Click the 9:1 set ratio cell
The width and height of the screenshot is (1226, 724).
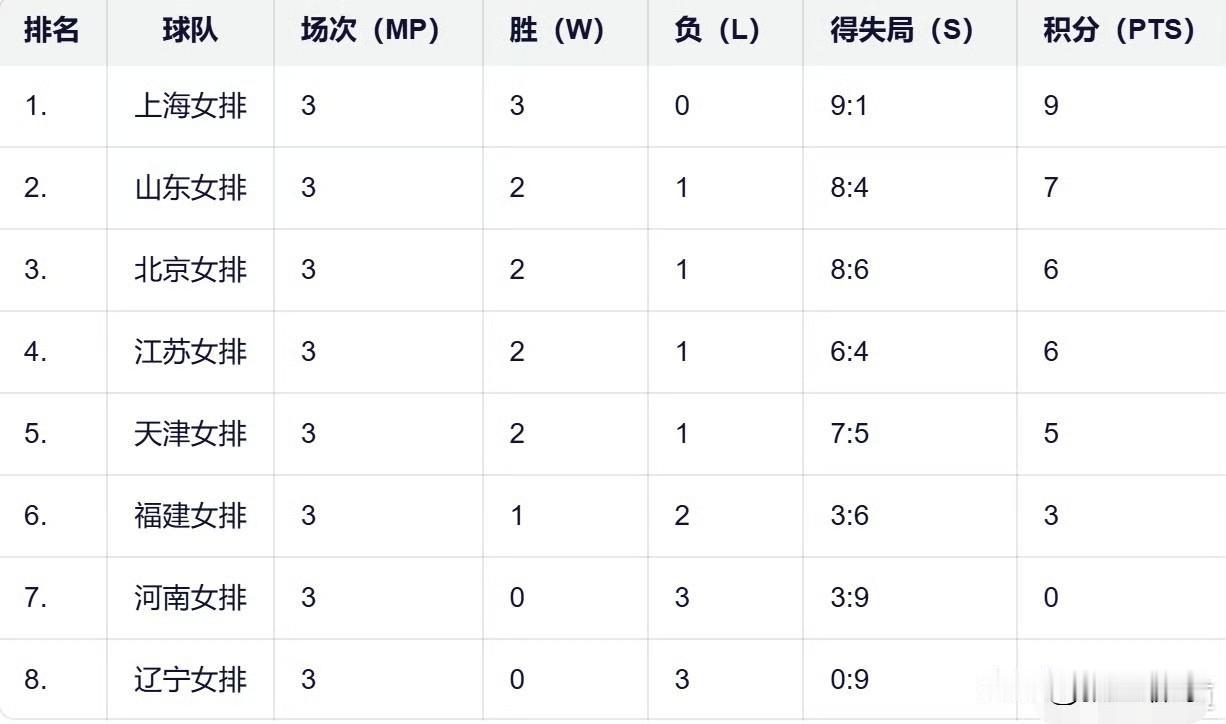[849, 106]
